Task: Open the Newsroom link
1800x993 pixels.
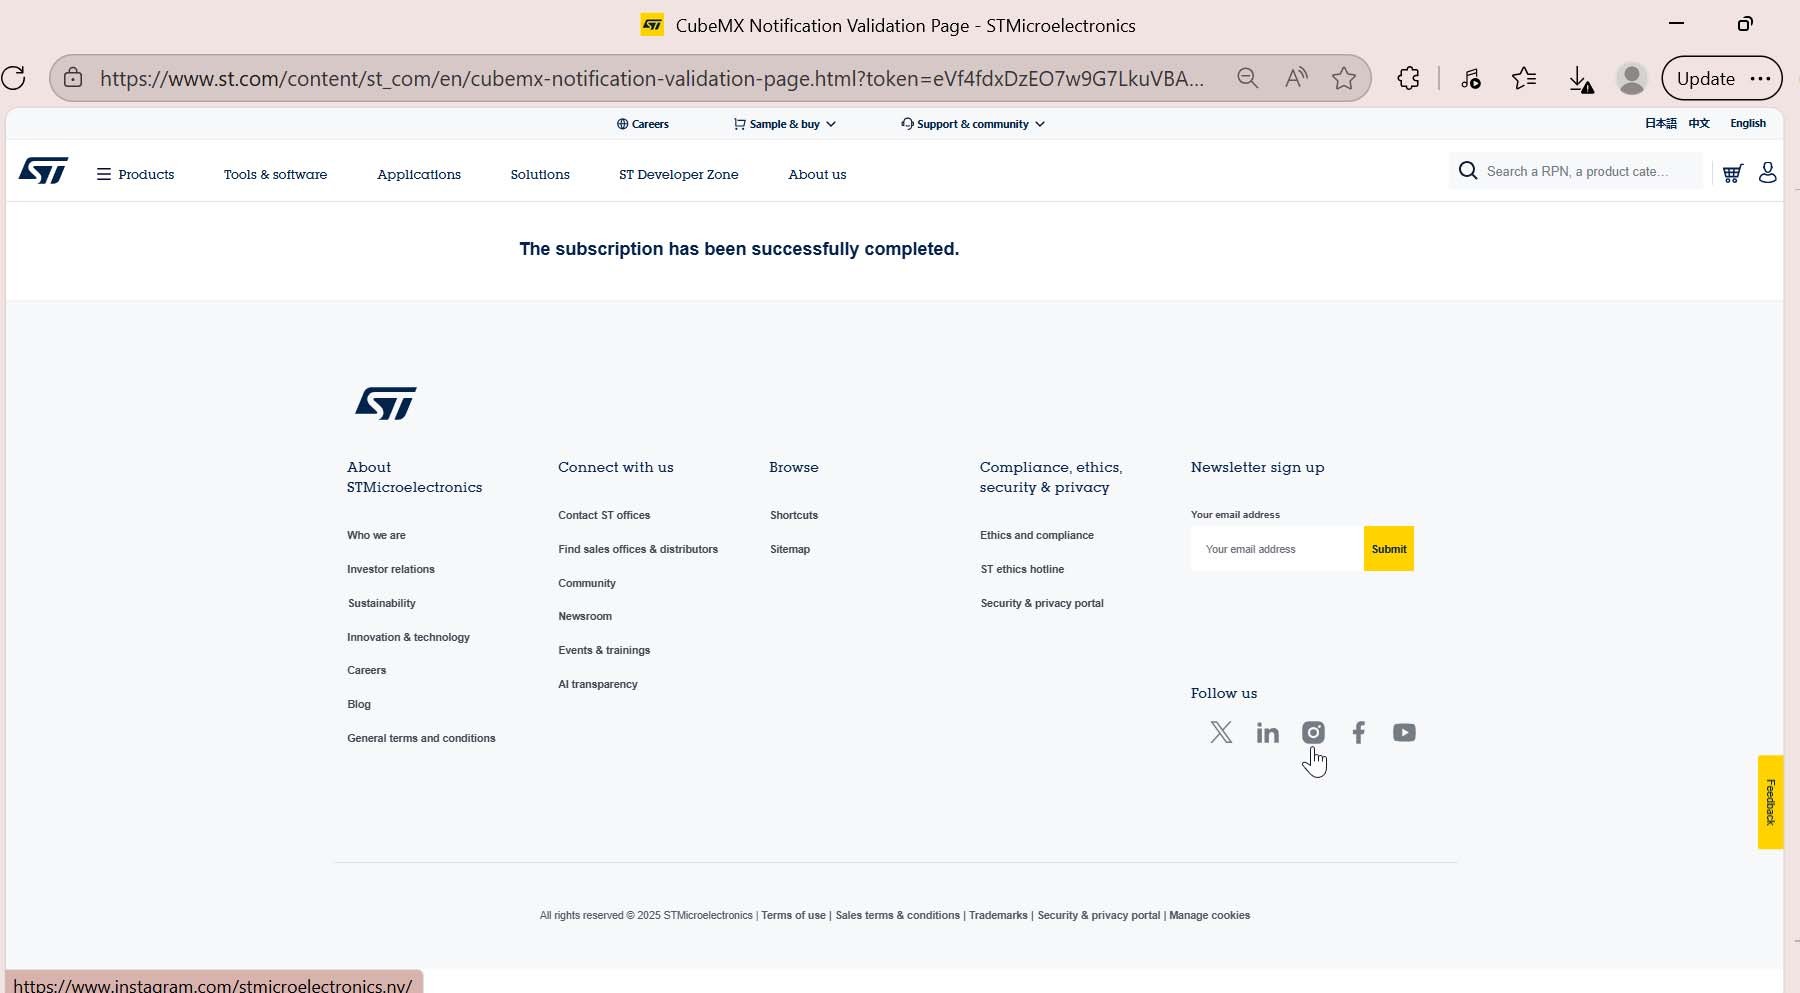Action: [x=585, y=616]
